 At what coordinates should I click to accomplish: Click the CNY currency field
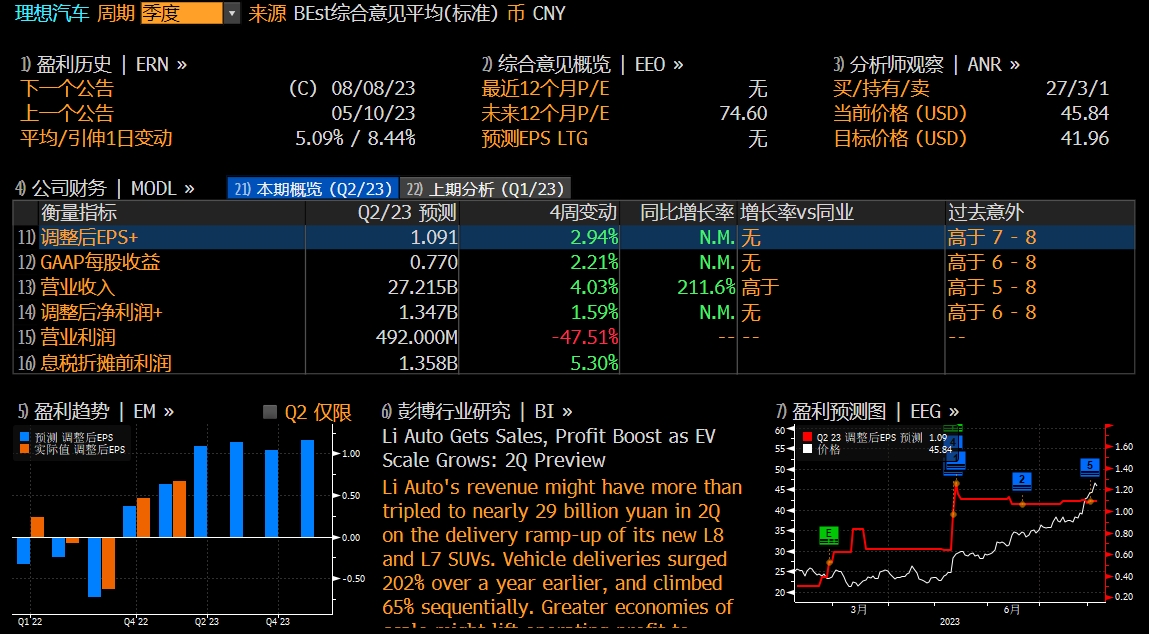click(549, 13)
